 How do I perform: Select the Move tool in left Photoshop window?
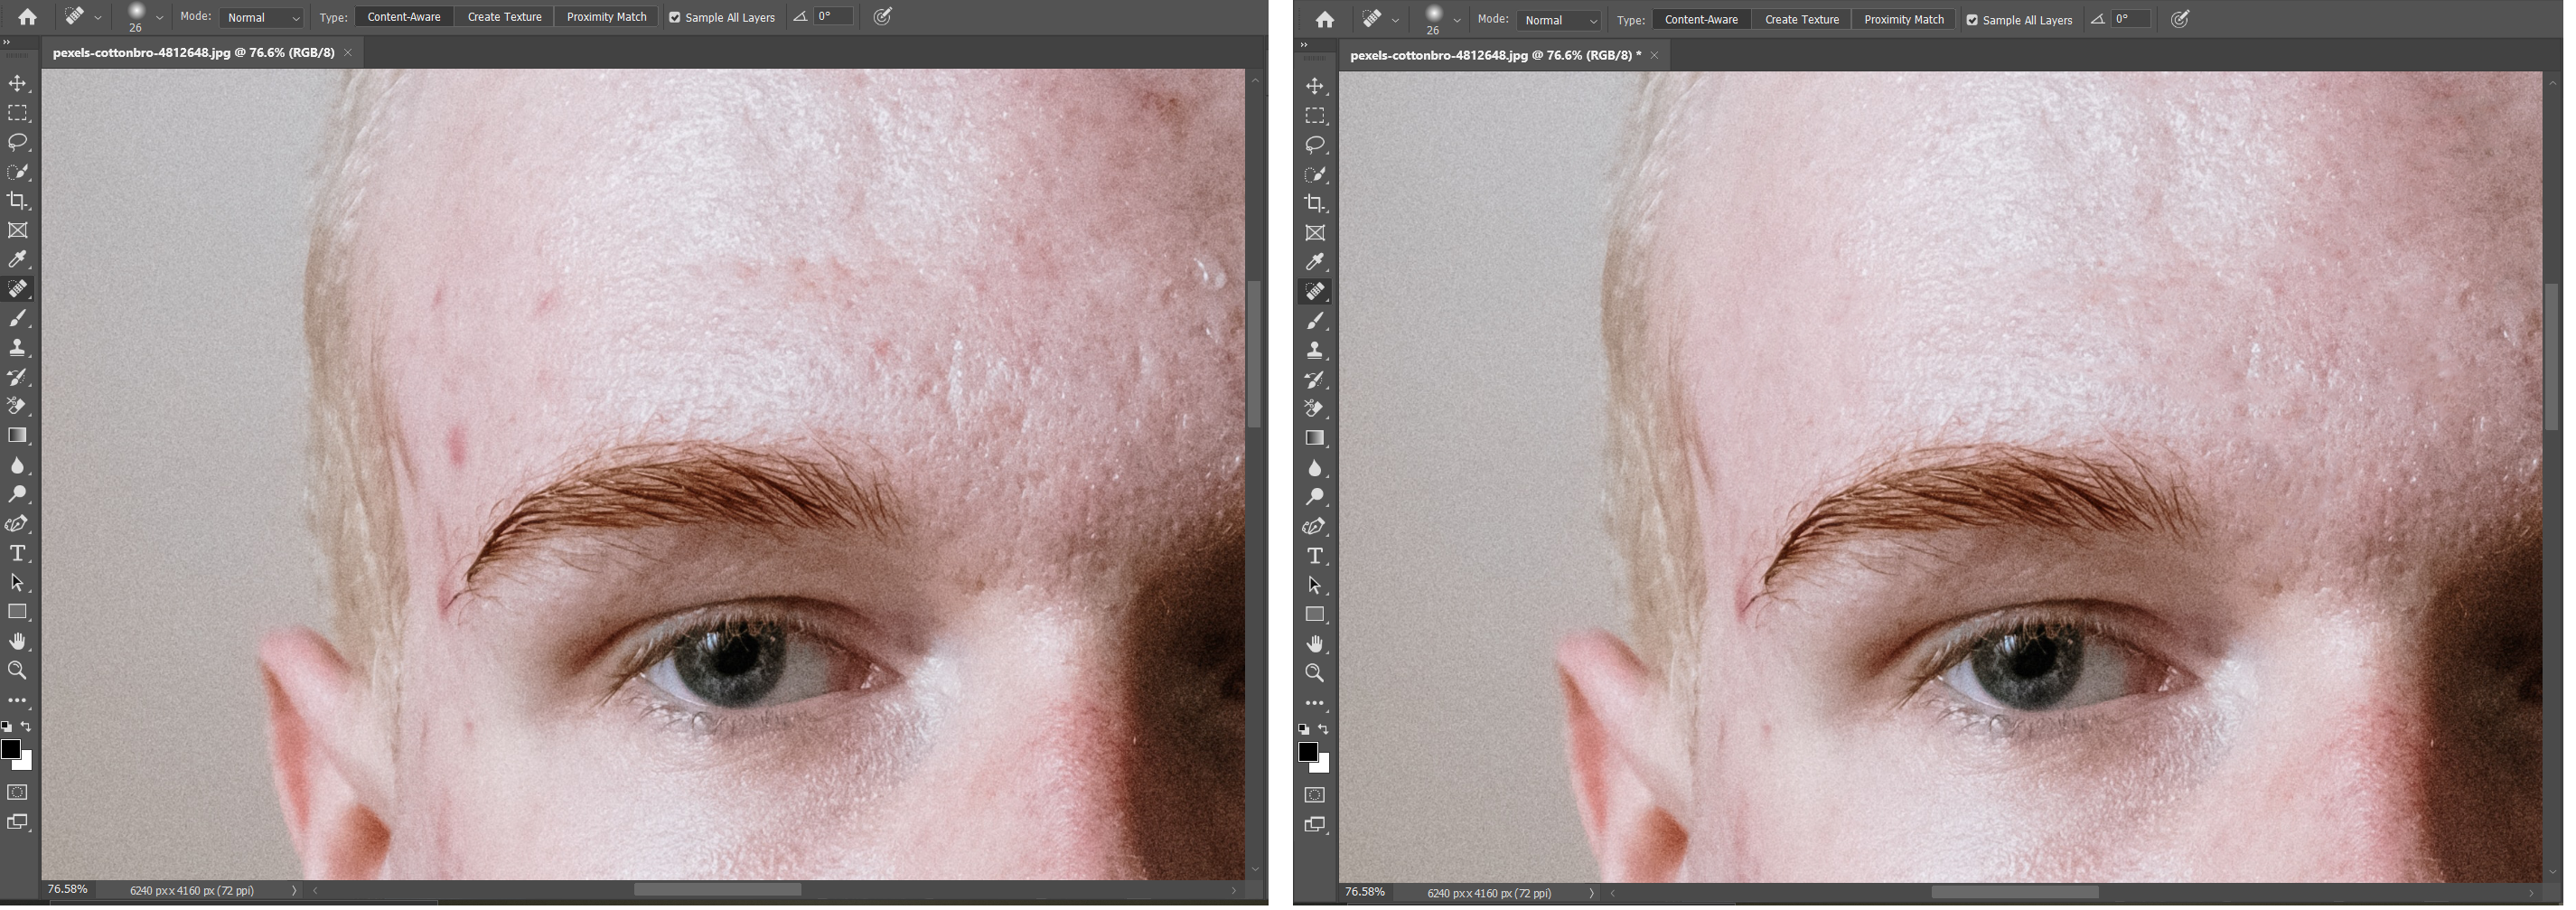[x=18, y=84]
